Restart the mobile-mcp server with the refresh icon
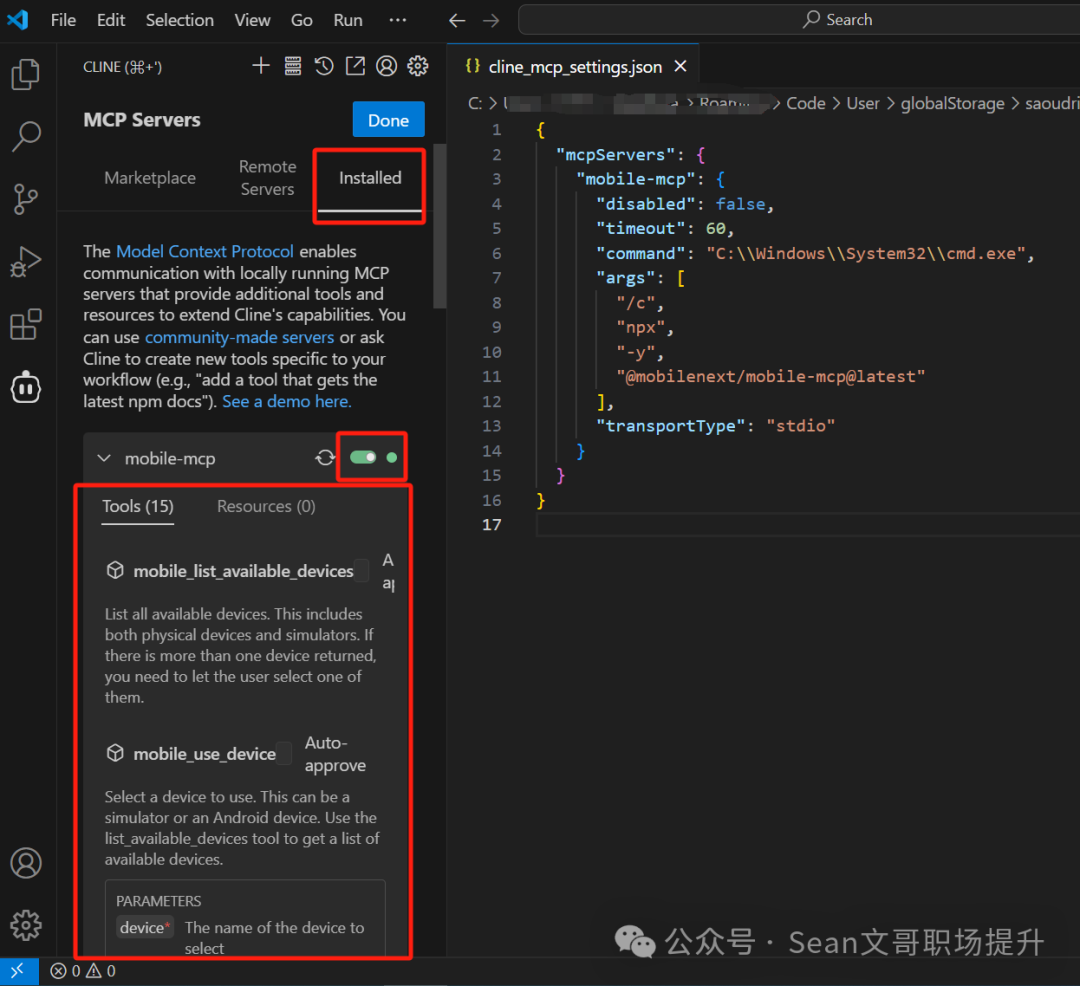Image resolution: width=1080 pixels, height=986 pixels. 324,457
